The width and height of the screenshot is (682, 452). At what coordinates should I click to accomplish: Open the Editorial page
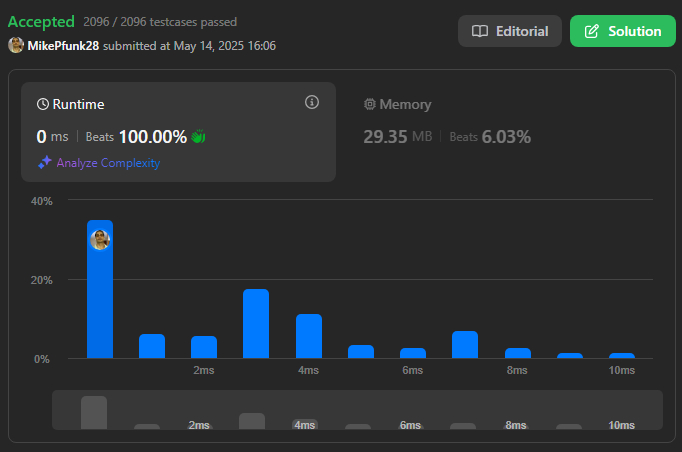coord(510,31)
